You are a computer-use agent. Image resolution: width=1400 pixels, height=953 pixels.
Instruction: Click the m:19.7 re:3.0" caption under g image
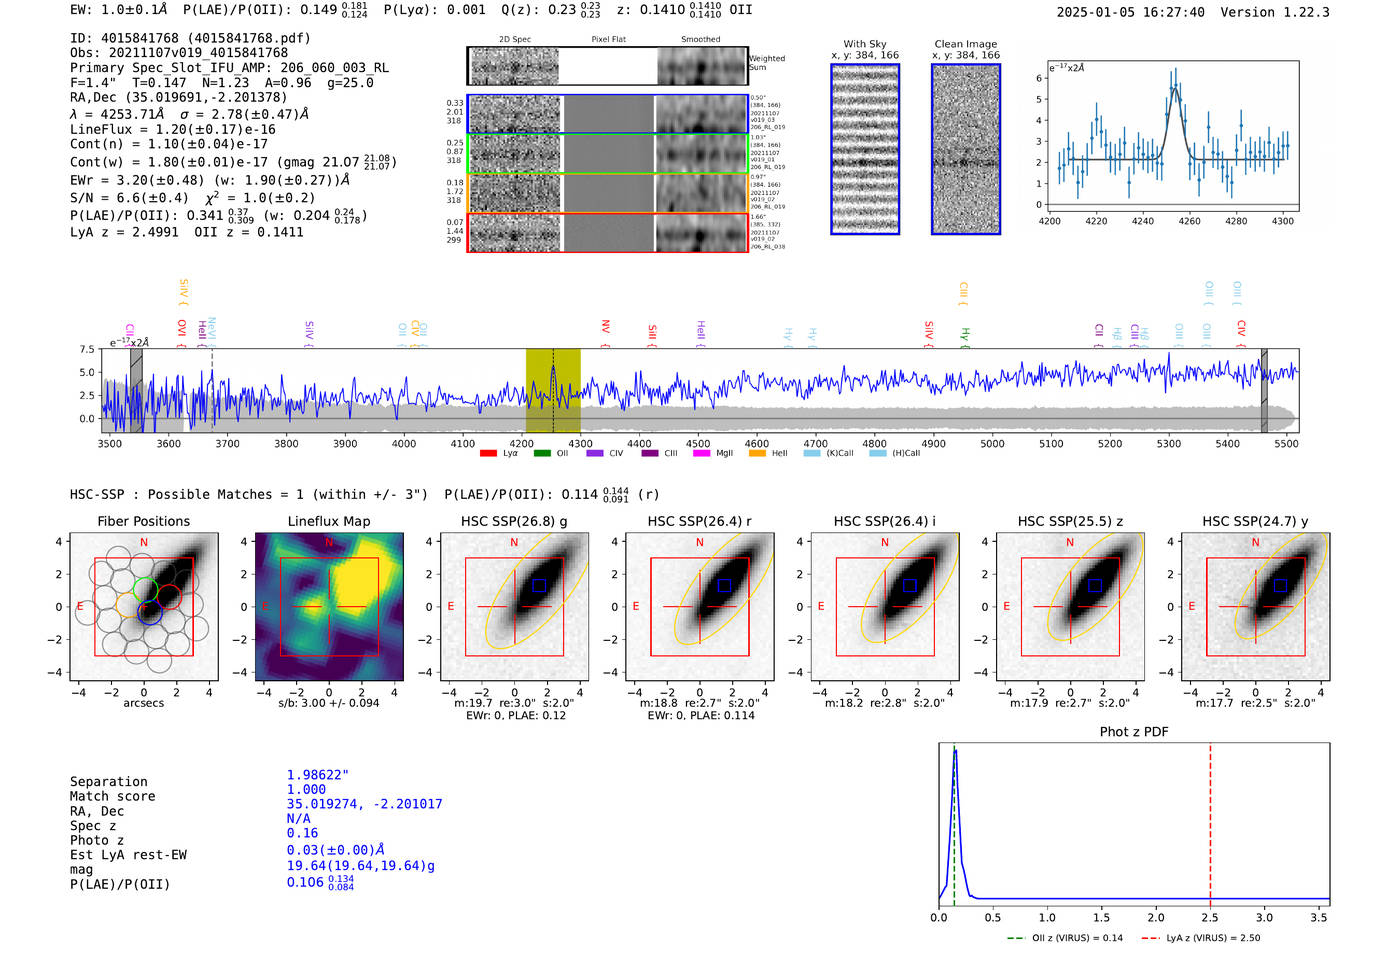[x=514, y=703]
